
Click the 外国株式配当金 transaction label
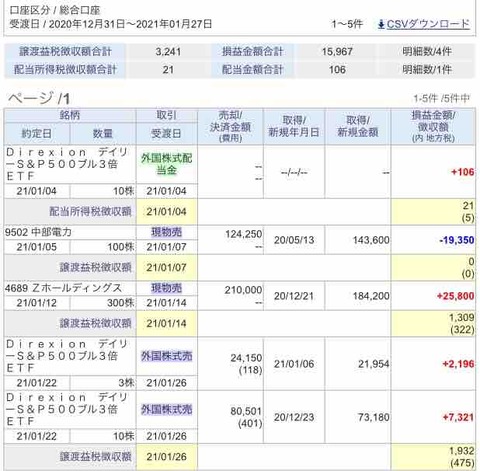167,164
